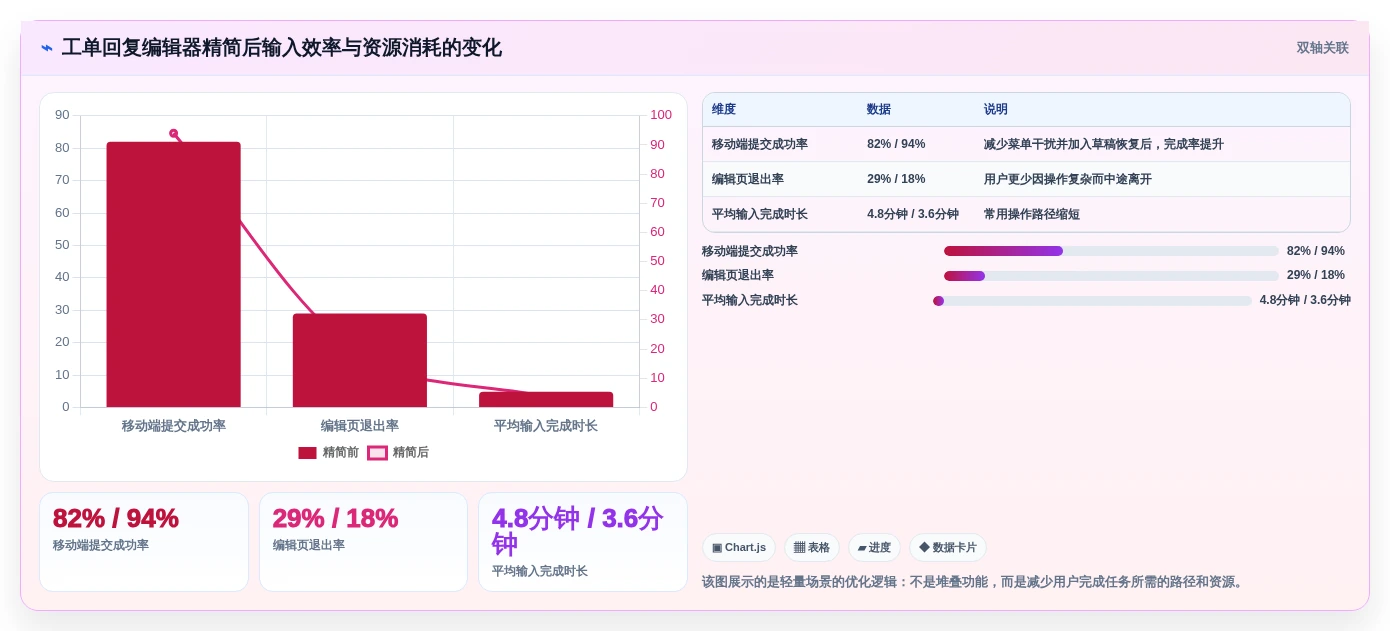
Task: Click the 平均输入完成时长 progress bar
Action: 1092,301
